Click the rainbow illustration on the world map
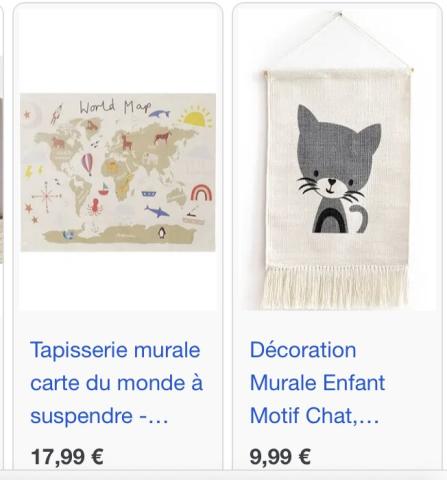Viewport: 447px width, 480px height. (201, 192)
